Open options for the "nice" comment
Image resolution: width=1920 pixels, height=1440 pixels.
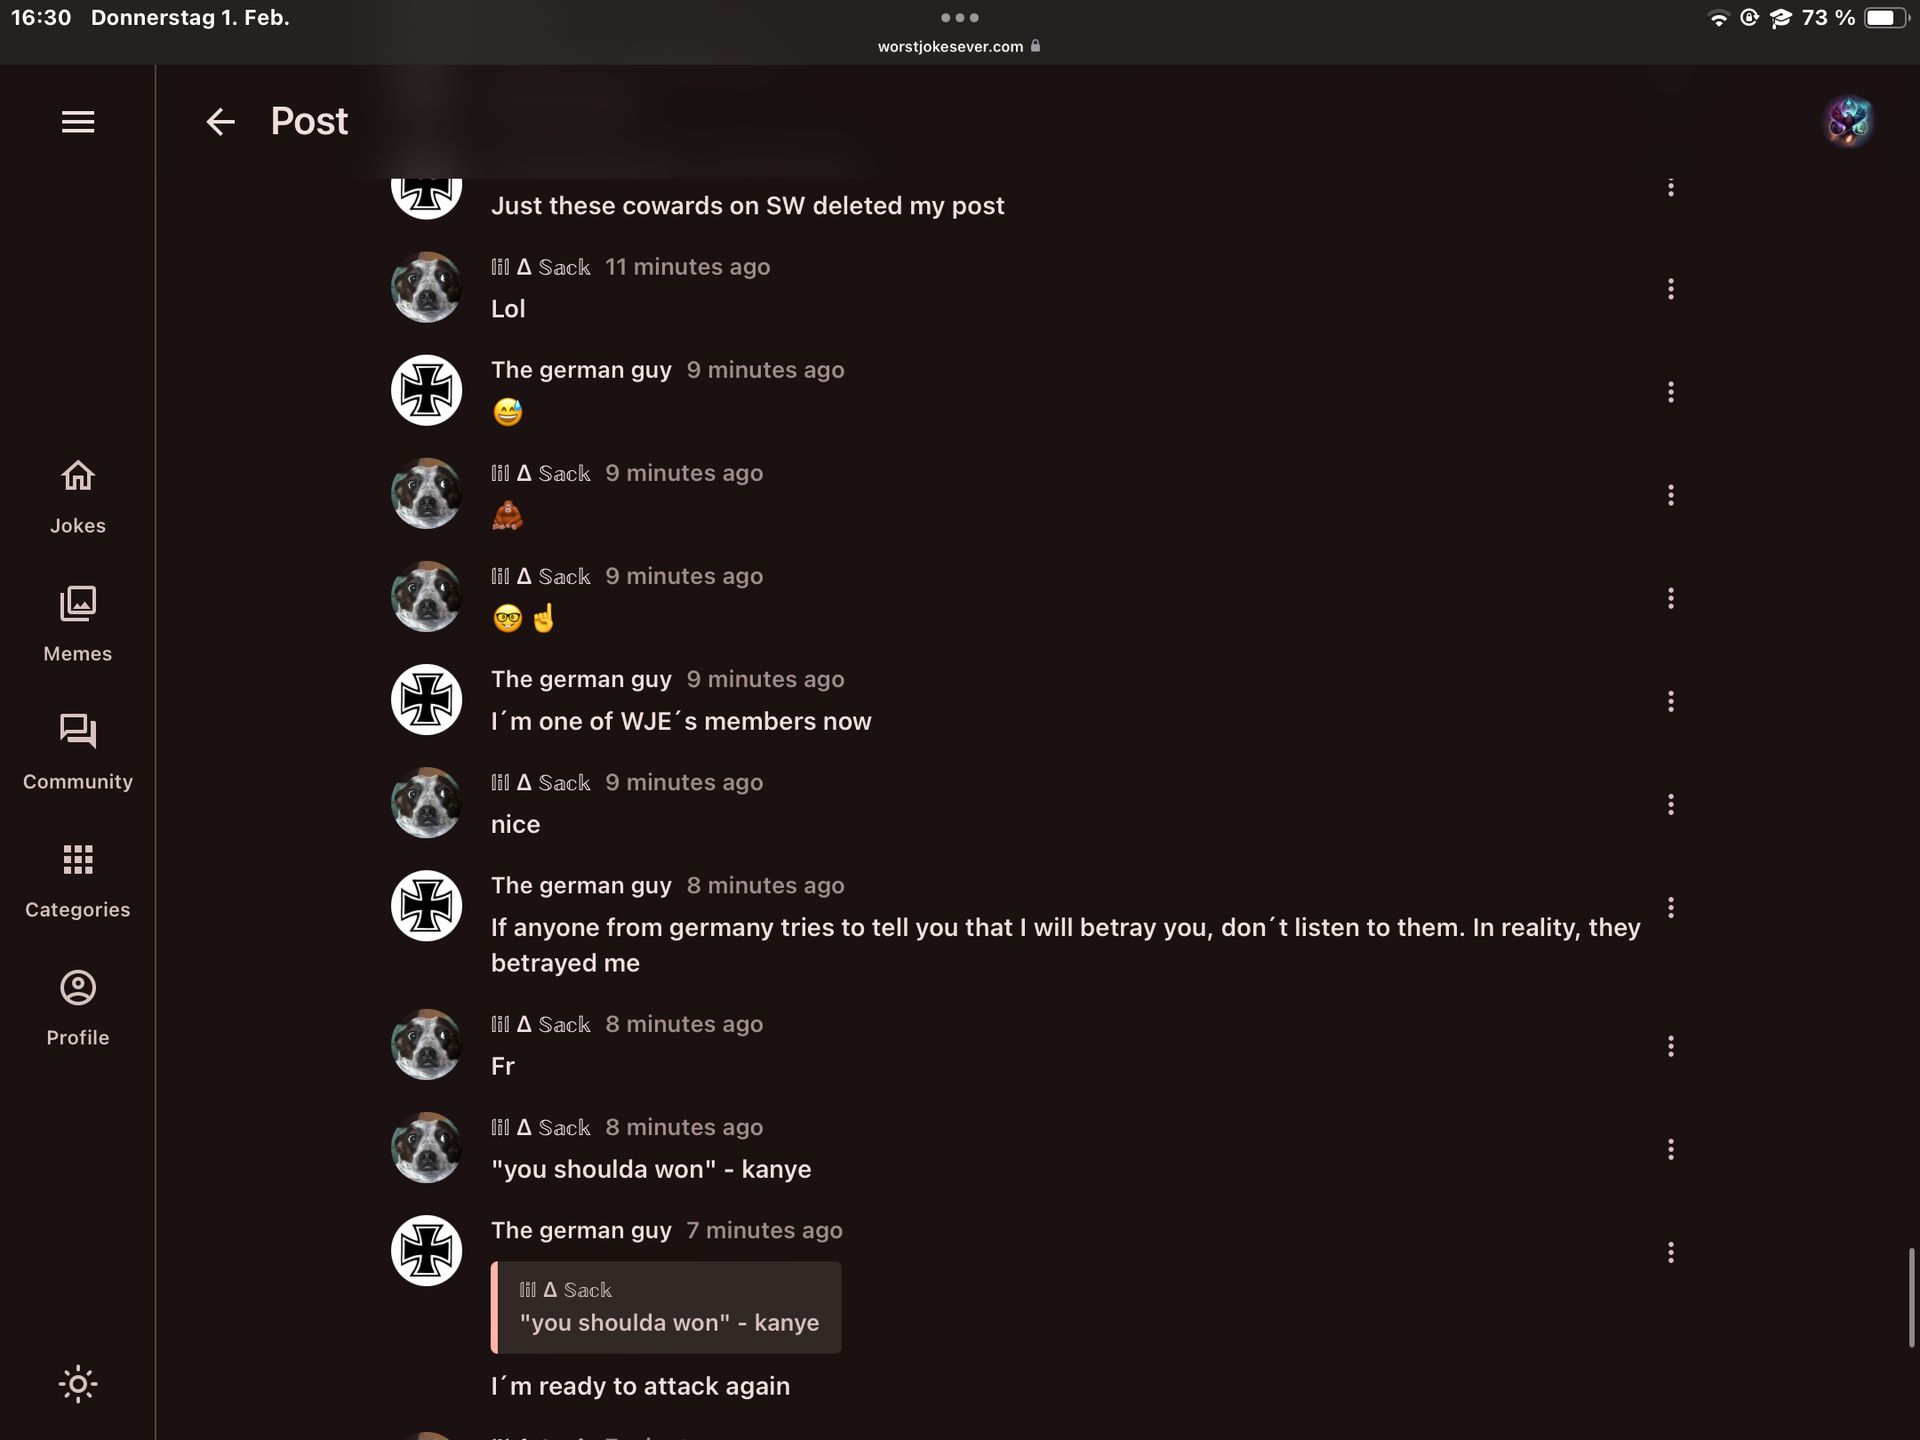pyautogui.click(x=1670, y=804)
